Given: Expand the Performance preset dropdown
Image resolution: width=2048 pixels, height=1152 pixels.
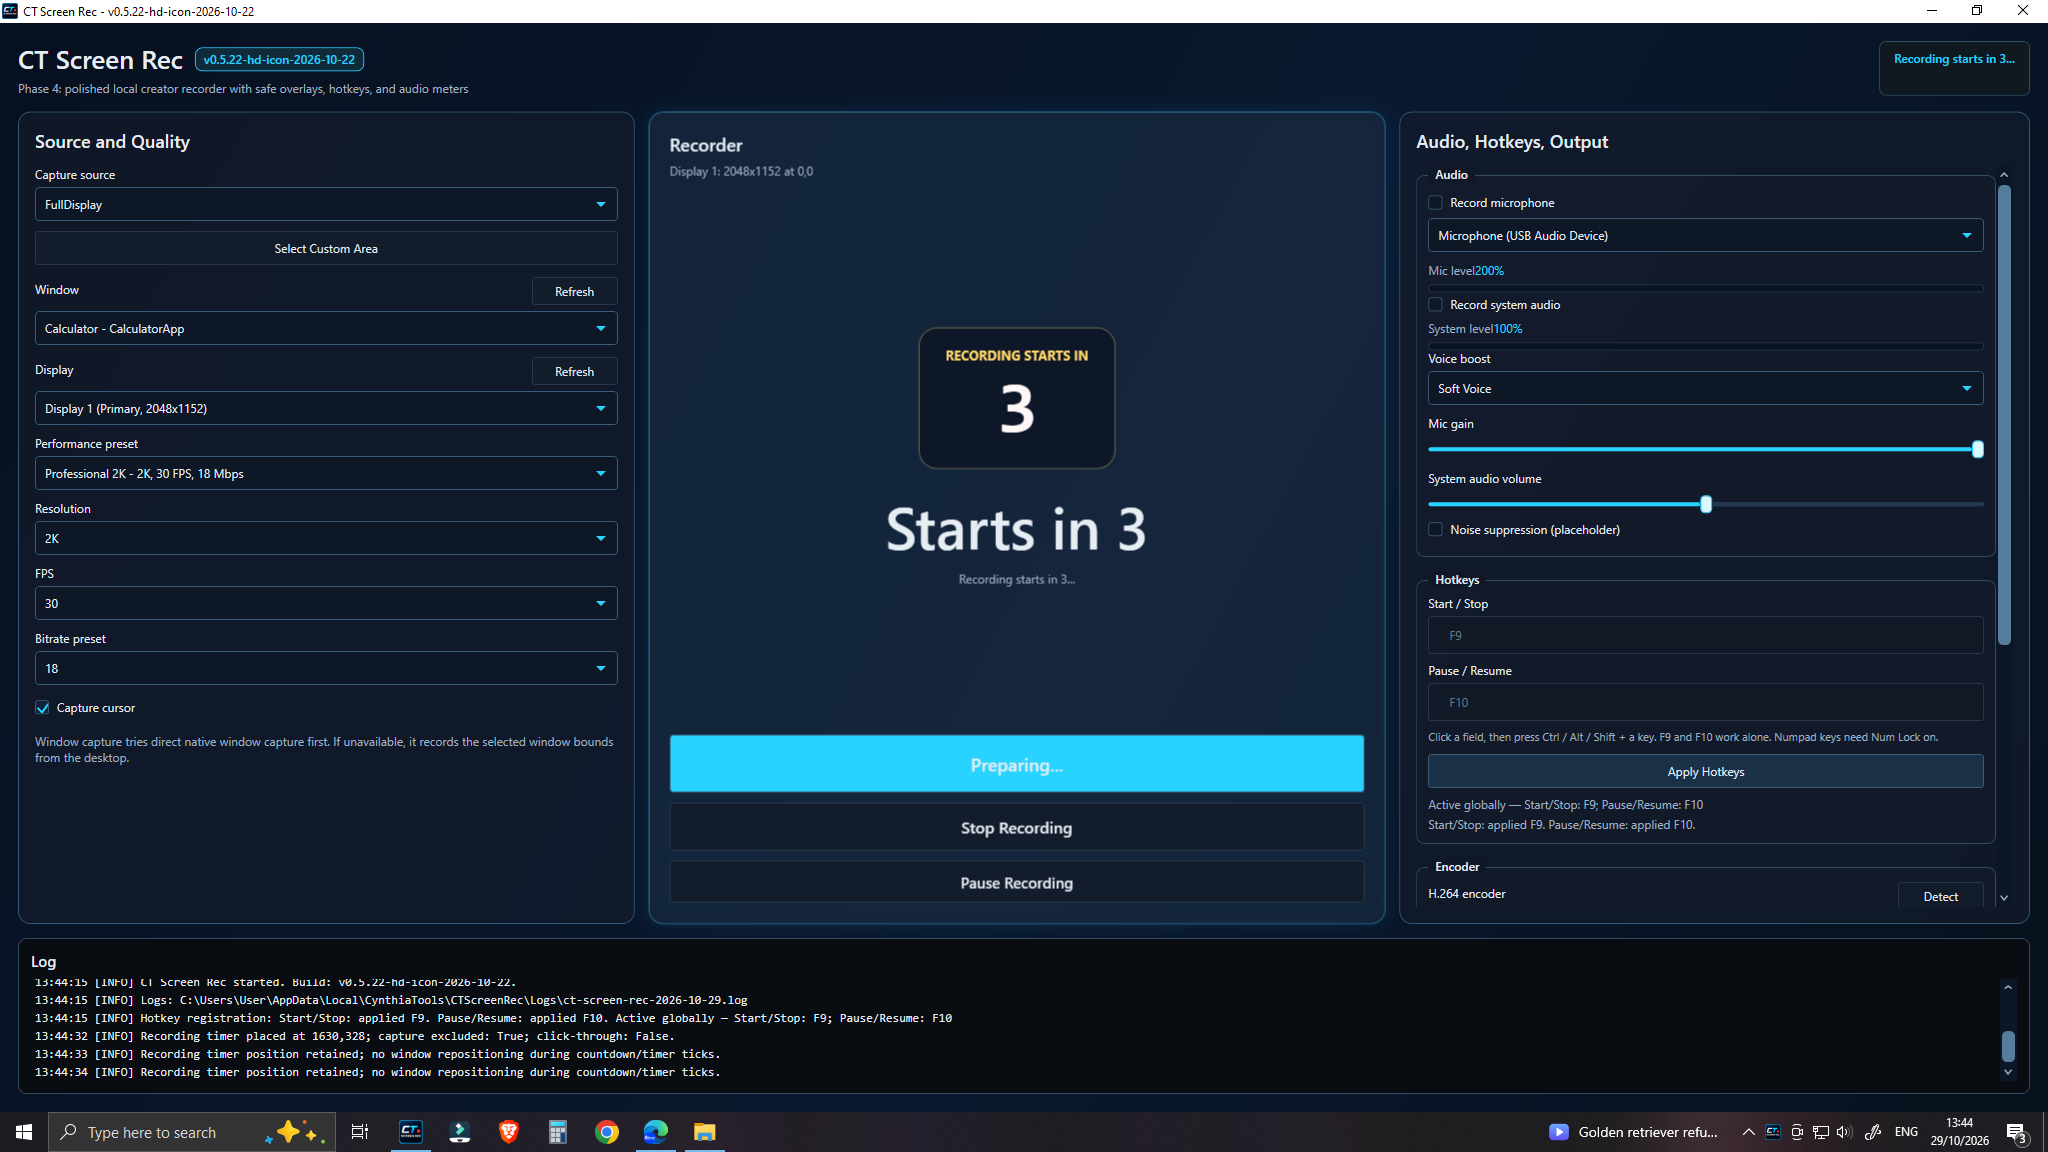Looking at the screenshot, I should point(326,473).
